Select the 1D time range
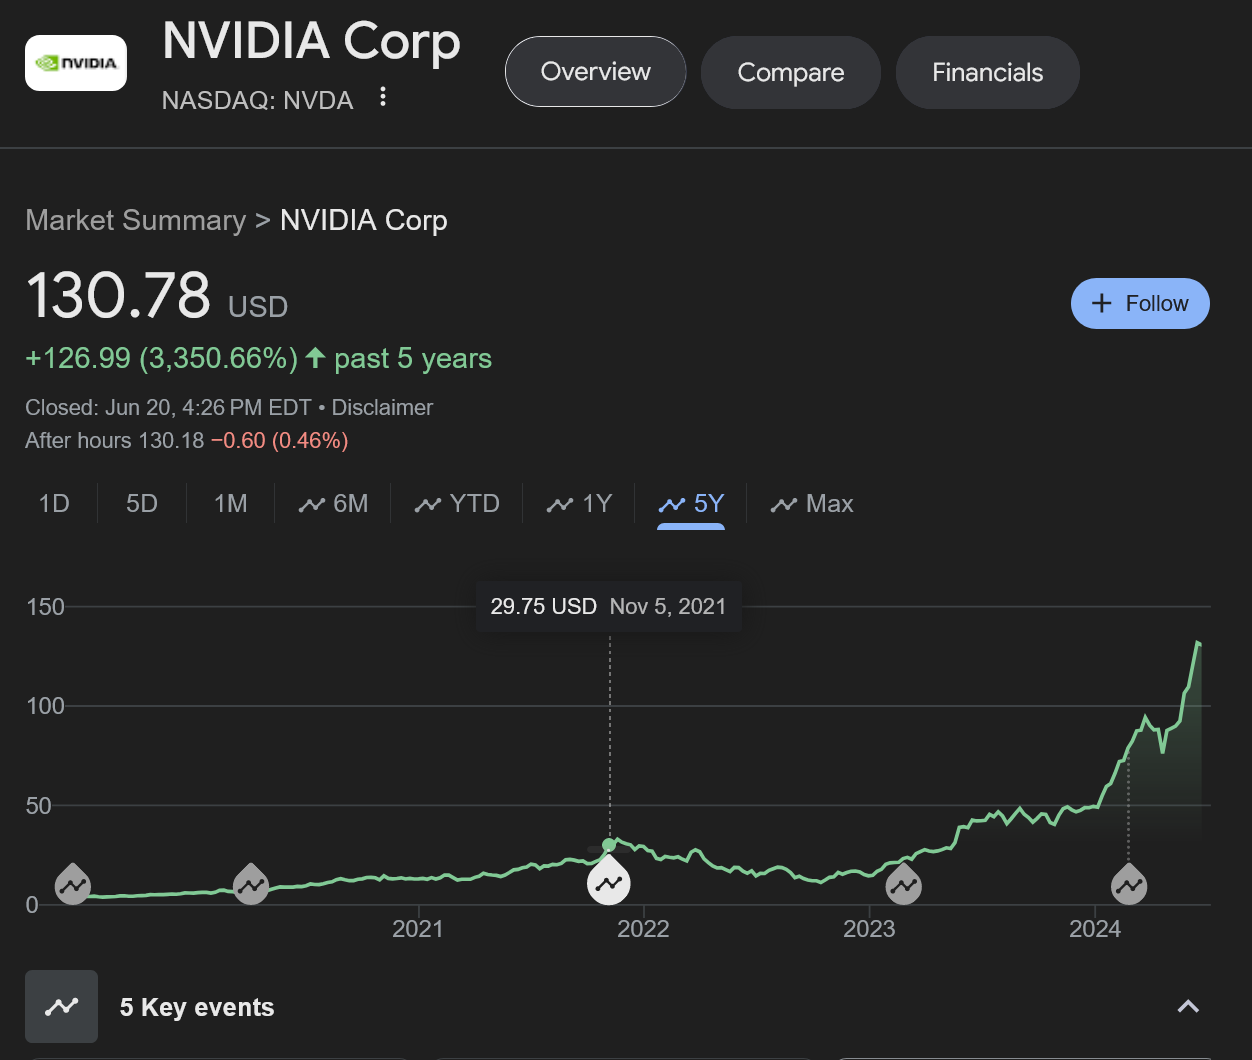 click(x=54, y=504)
